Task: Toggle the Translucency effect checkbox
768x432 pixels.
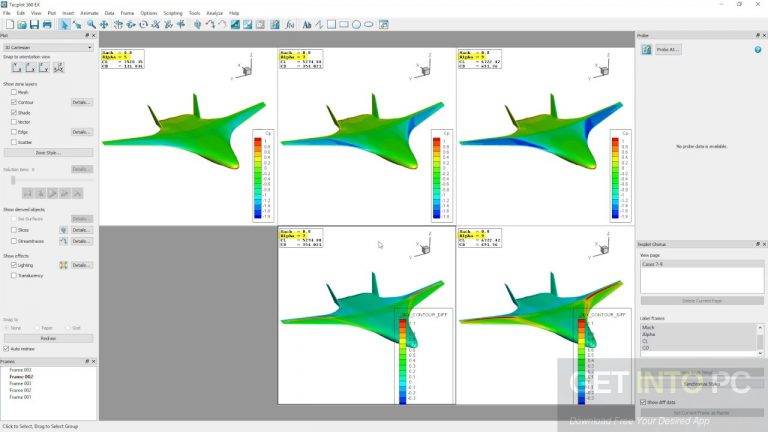Action: [x=14, y=276]
